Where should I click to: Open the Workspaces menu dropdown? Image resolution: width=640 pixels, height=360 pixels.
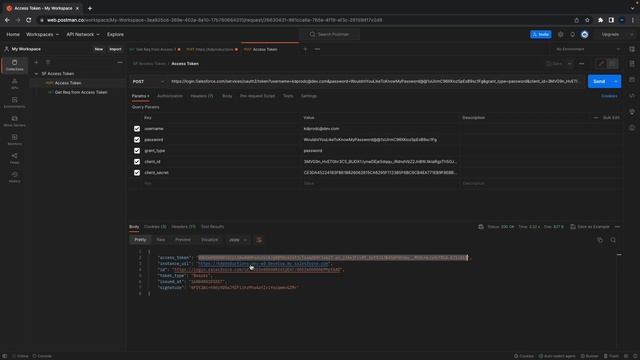pos(42,35)
